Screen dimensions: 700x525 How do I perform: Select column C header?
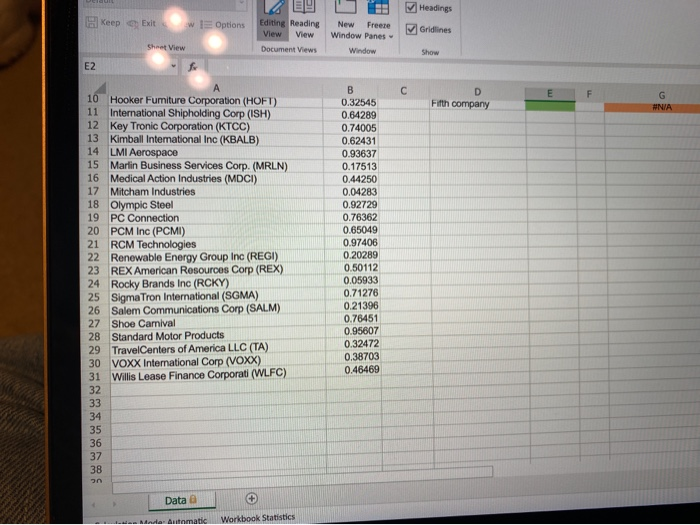click(404, 91)
